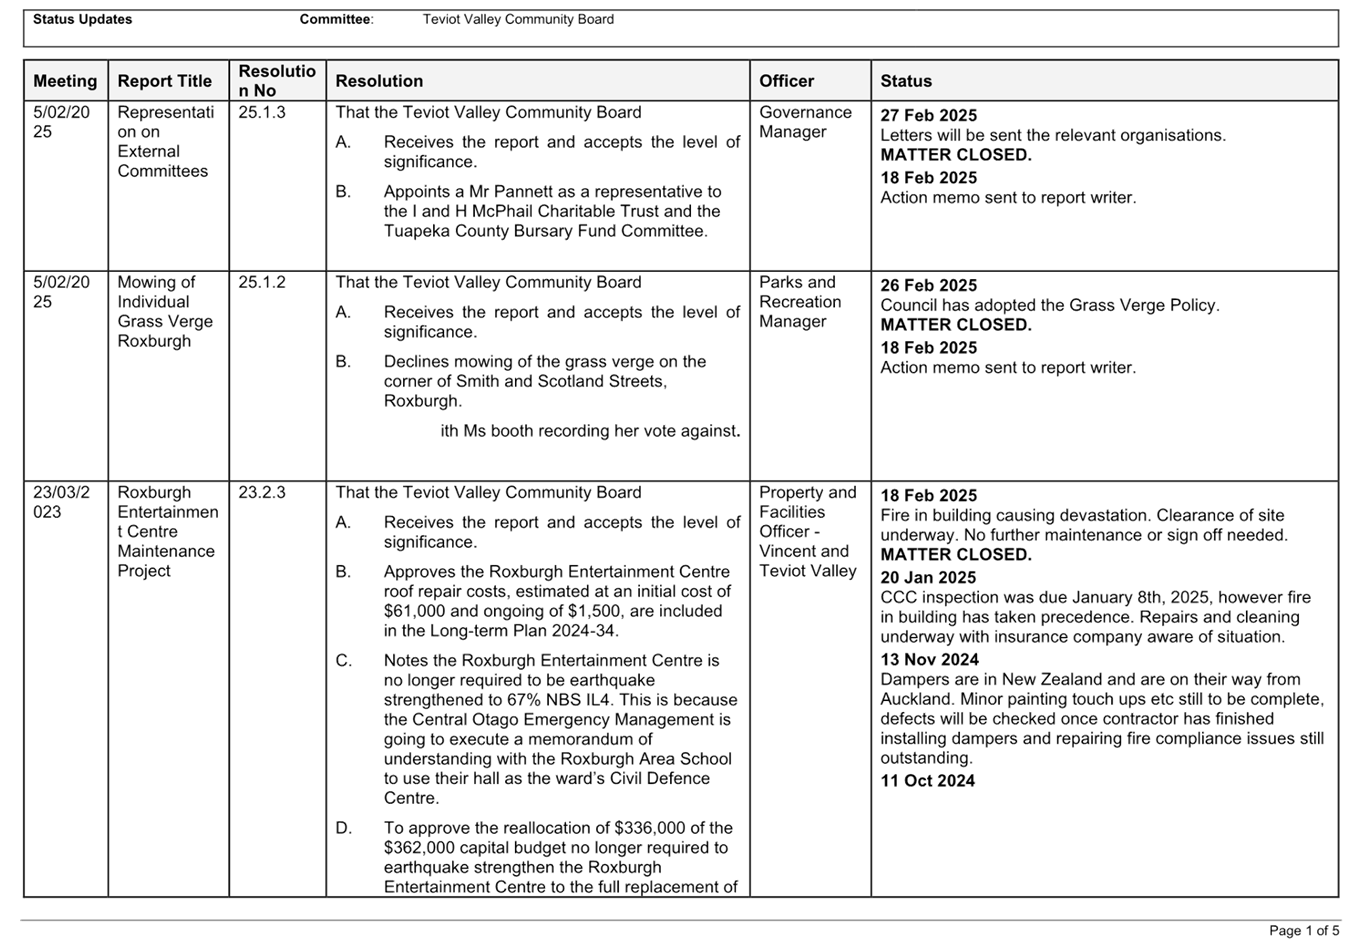Viewport: 1361px width, 939px height.
Task: Click the Meeting column header
Action: (65, 81)
